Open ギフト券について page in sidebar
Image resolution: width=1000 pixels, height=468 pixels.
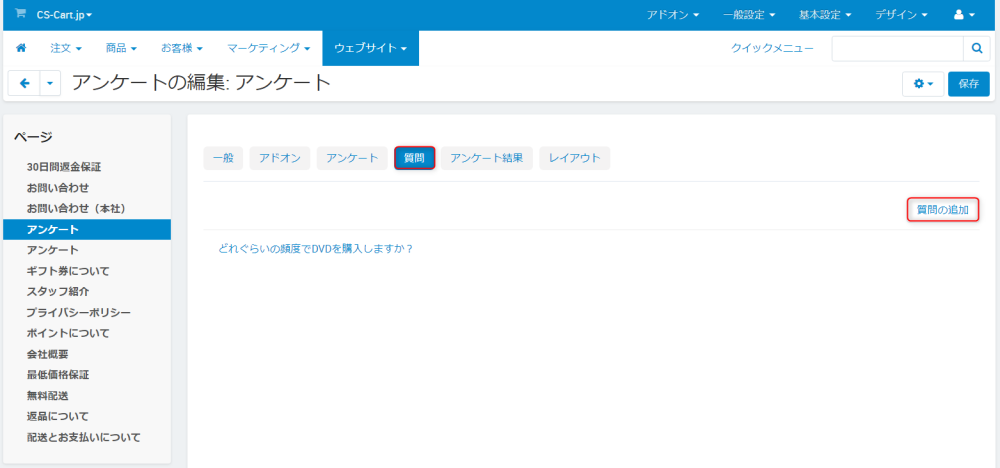(68, 271)
